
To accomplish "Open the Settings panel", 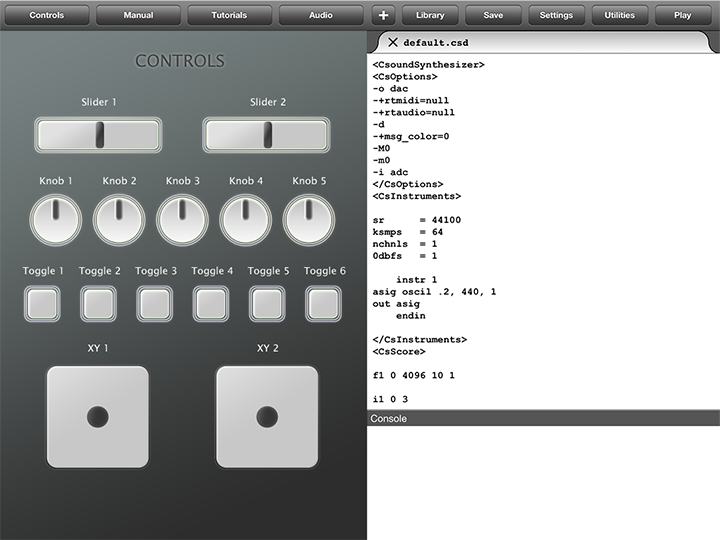I will [556, 15].
